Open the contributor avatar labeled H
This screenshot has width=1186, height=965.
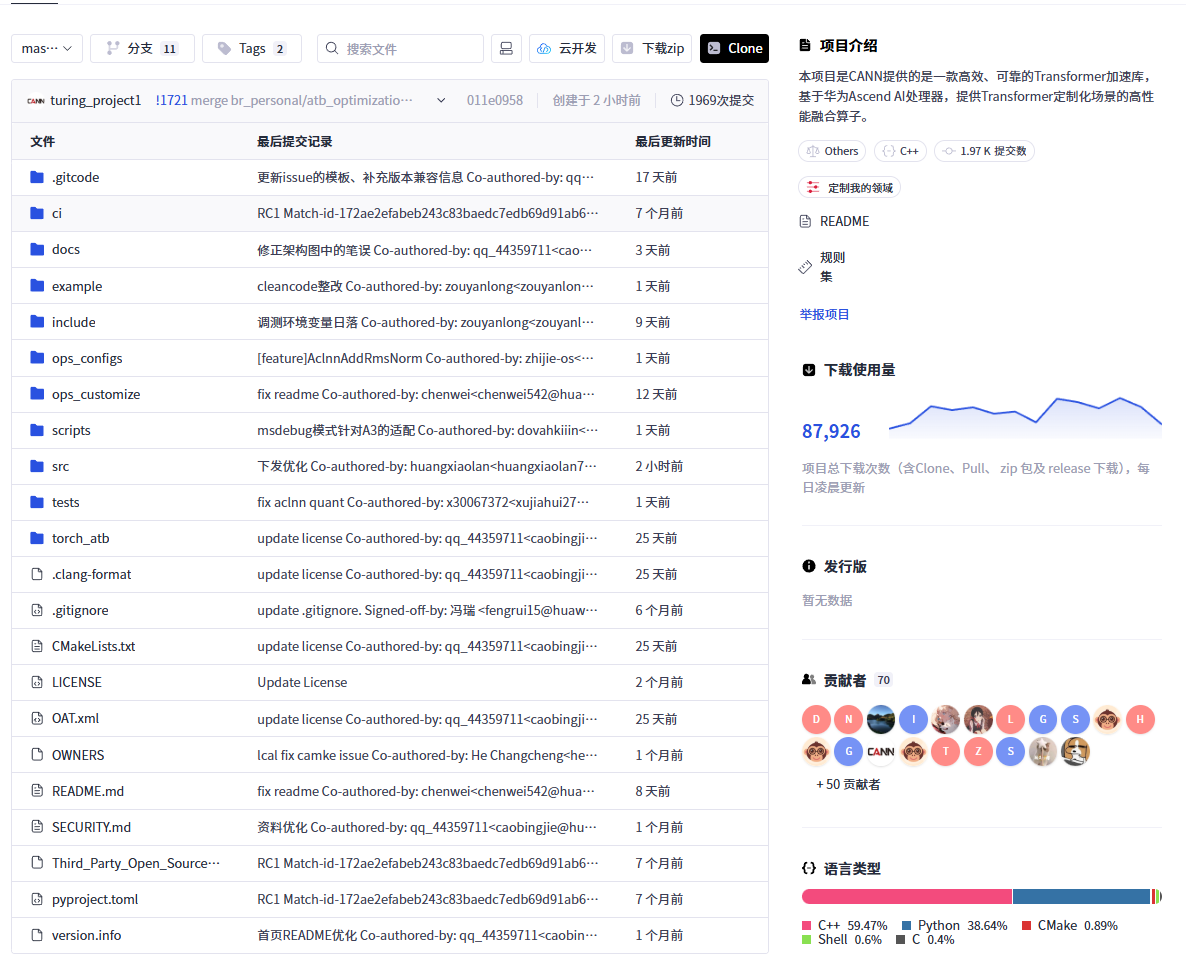(1140, 719)
